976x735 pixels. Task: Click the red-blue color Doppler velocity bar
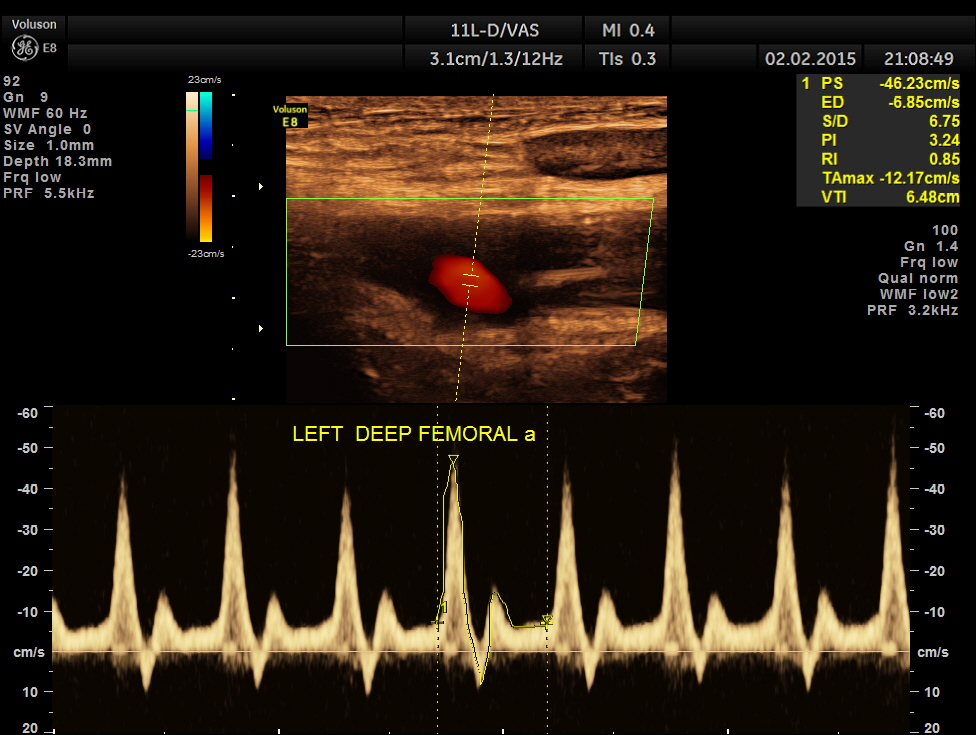(205, 166)
